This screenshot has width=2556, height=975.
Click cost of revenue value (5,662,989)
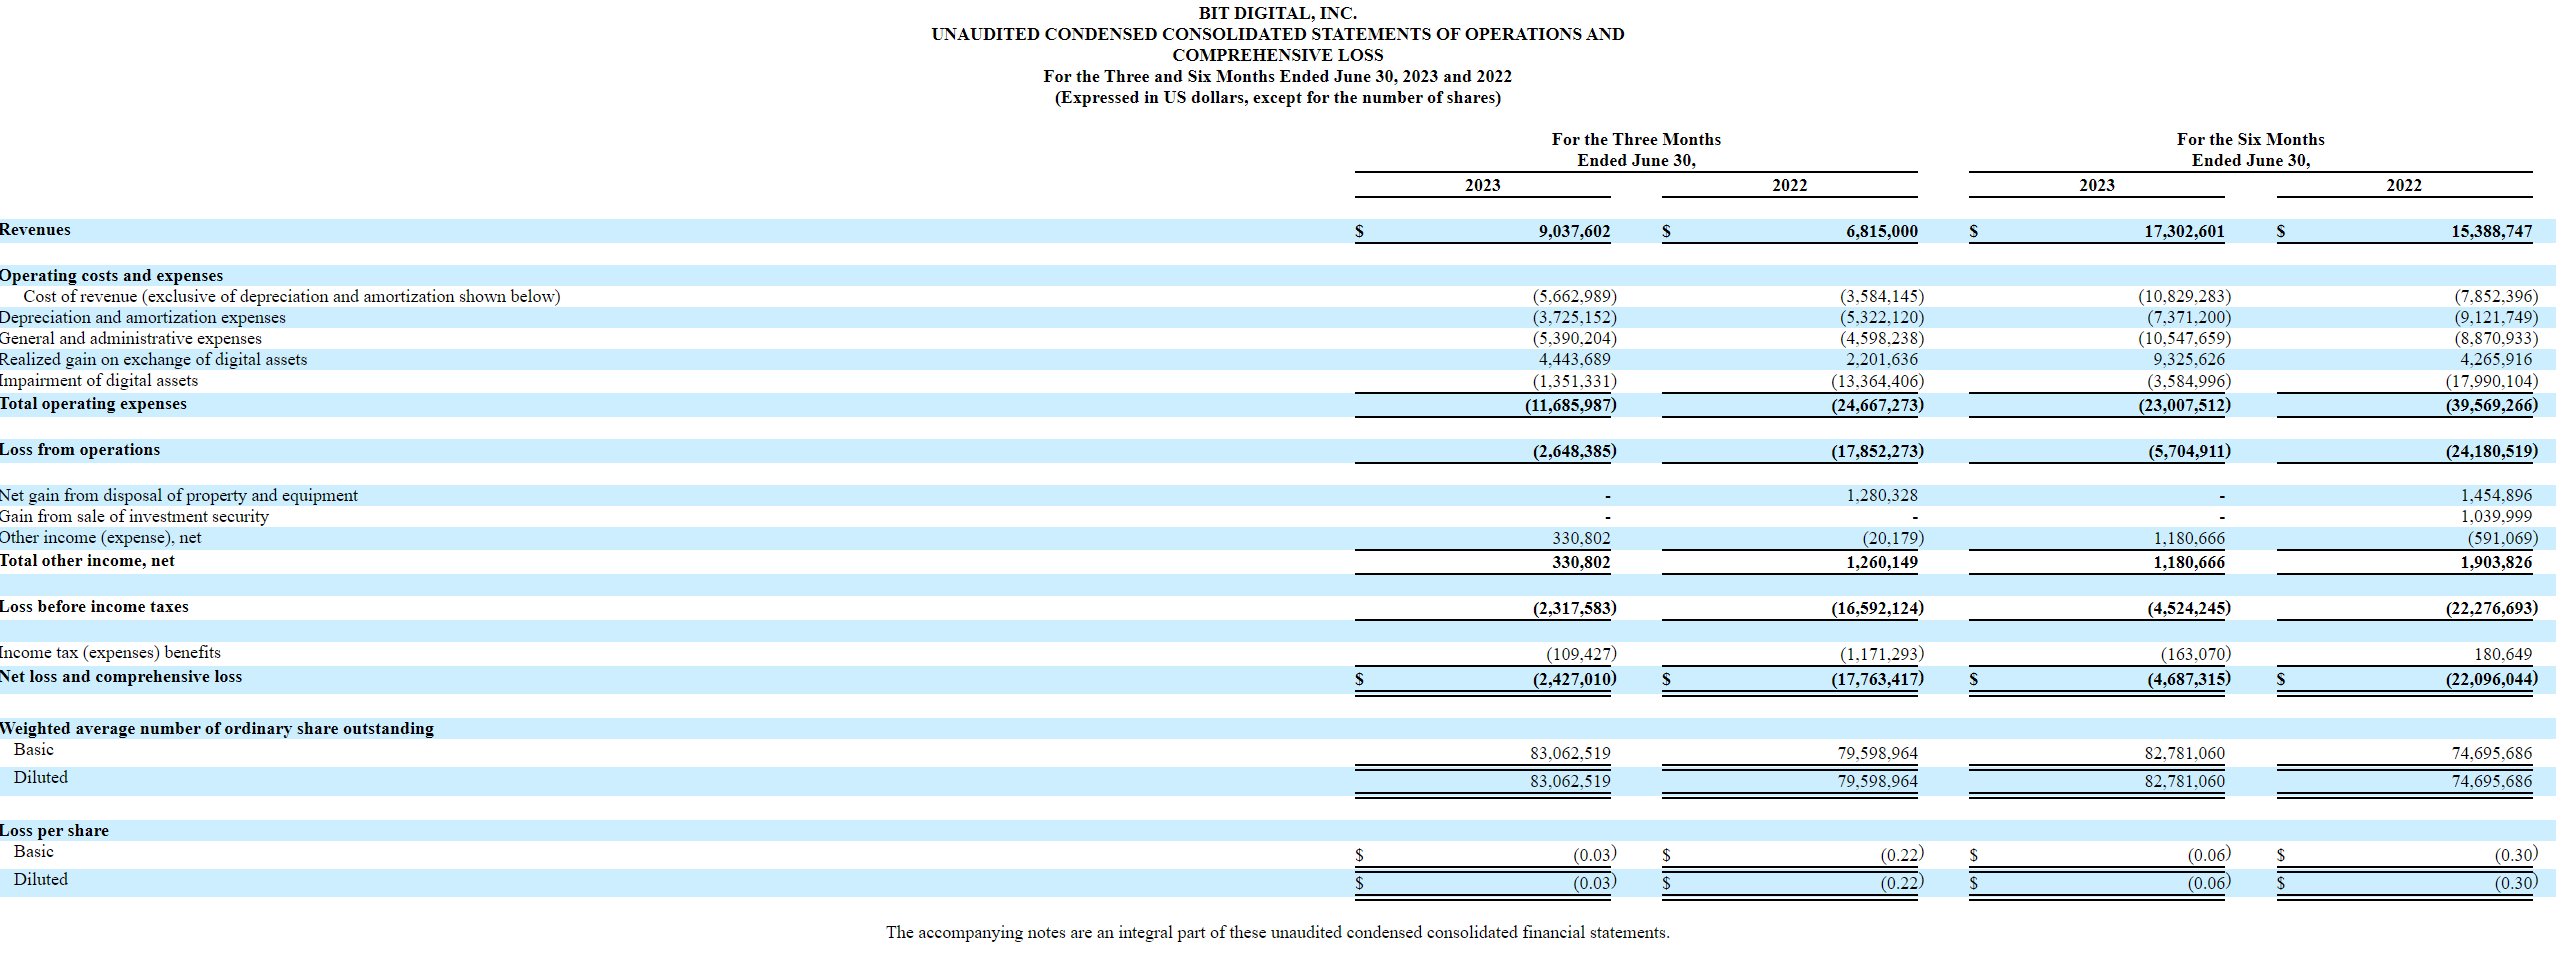click(1574, 296)
